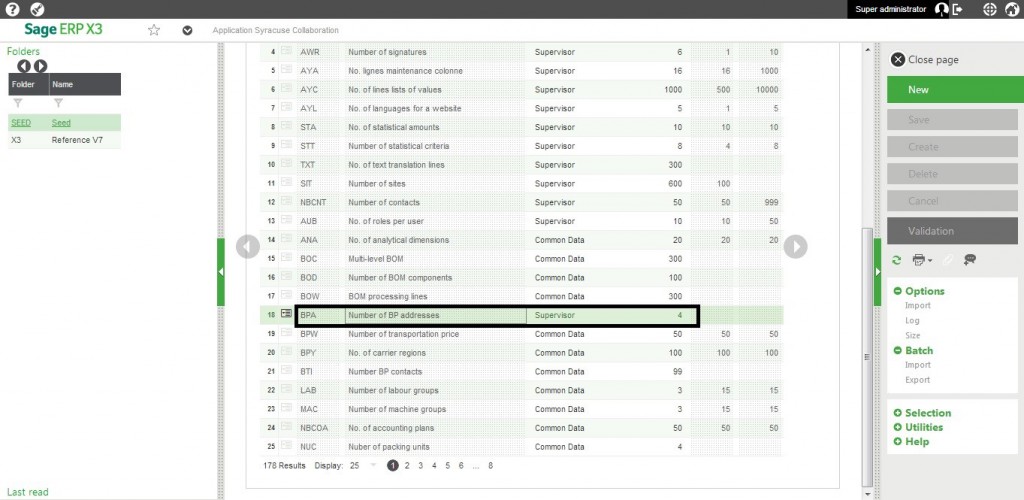This screenshot has width=1024, height=500.
Task: Choose Log under Options
Action: tap(913, 321)
